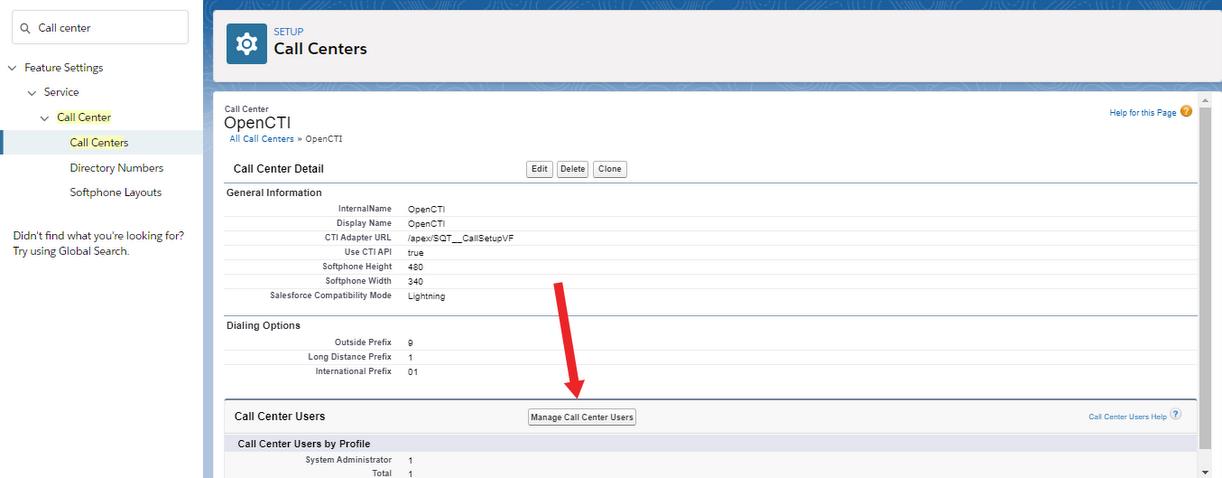Collapse the Service tree node
Image resolution: width=1222 pixels, height=478 pixels.
tap(31, 93)
